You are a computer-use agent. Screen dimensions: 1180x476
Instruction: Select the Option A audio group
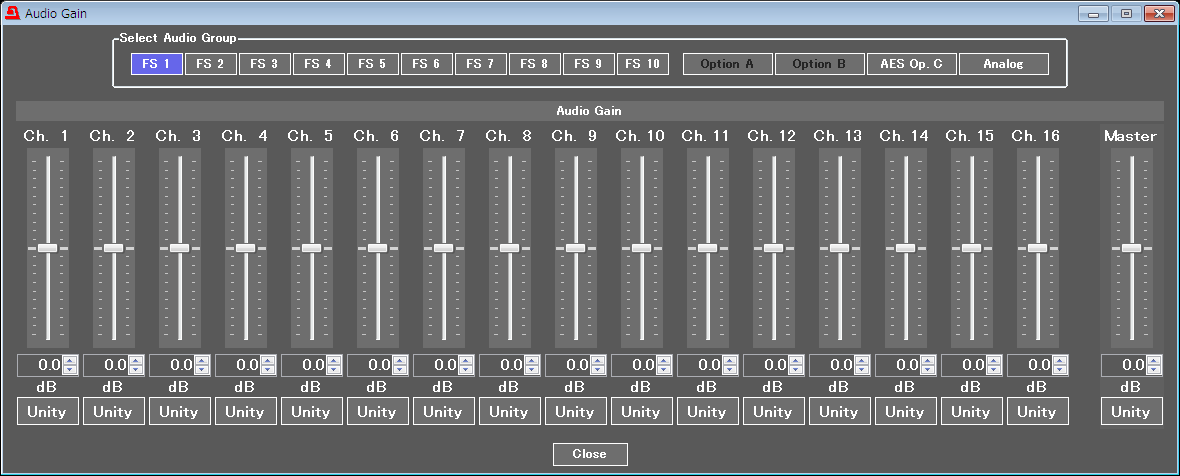[727, 64]
